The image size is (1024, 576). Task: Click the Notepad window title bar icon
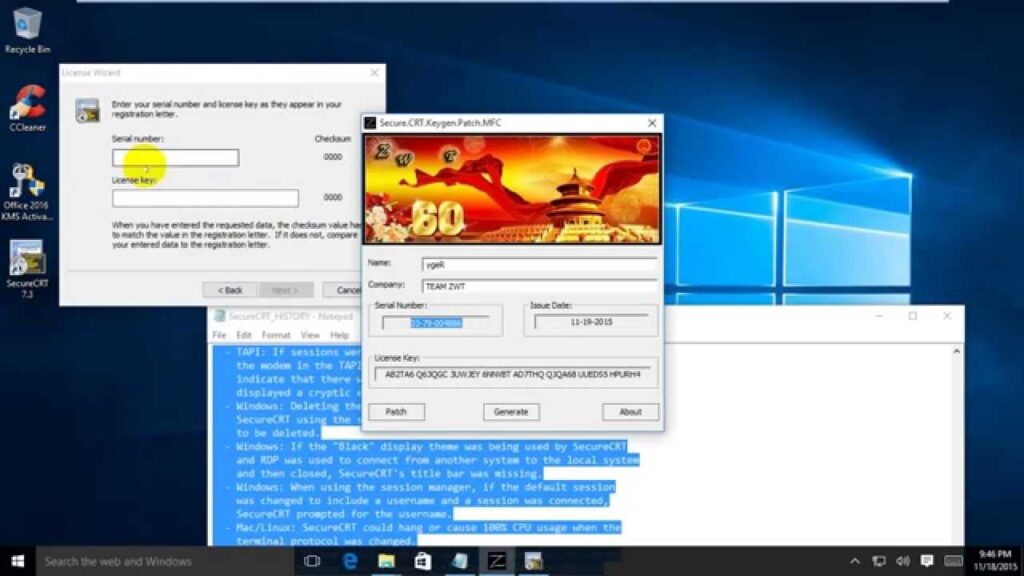(x=219, y=316)
